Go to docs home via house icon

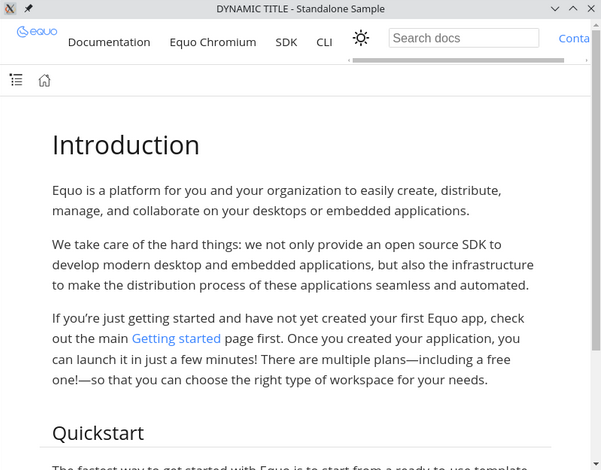pos(44,80)
